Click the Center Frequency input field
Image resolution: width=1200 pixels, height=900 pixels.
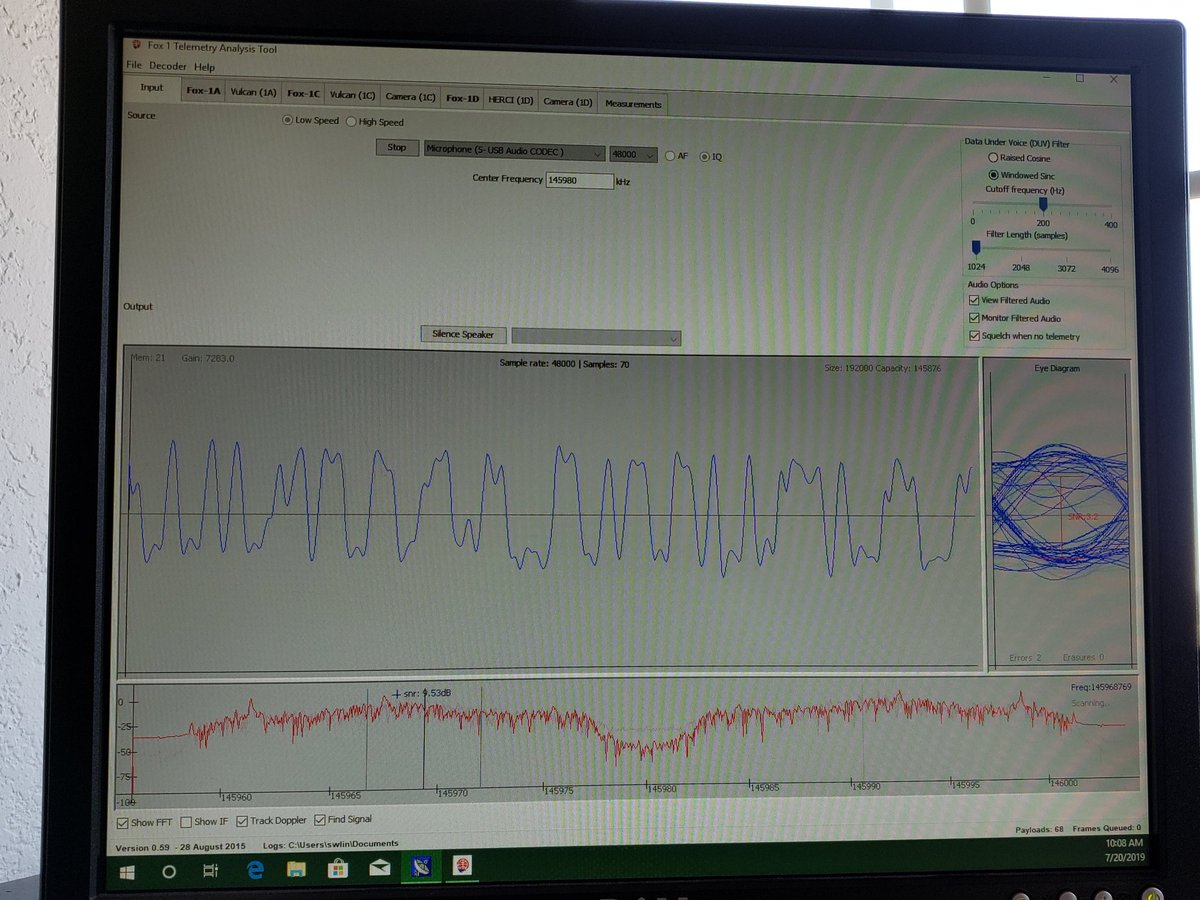point(580,180)
